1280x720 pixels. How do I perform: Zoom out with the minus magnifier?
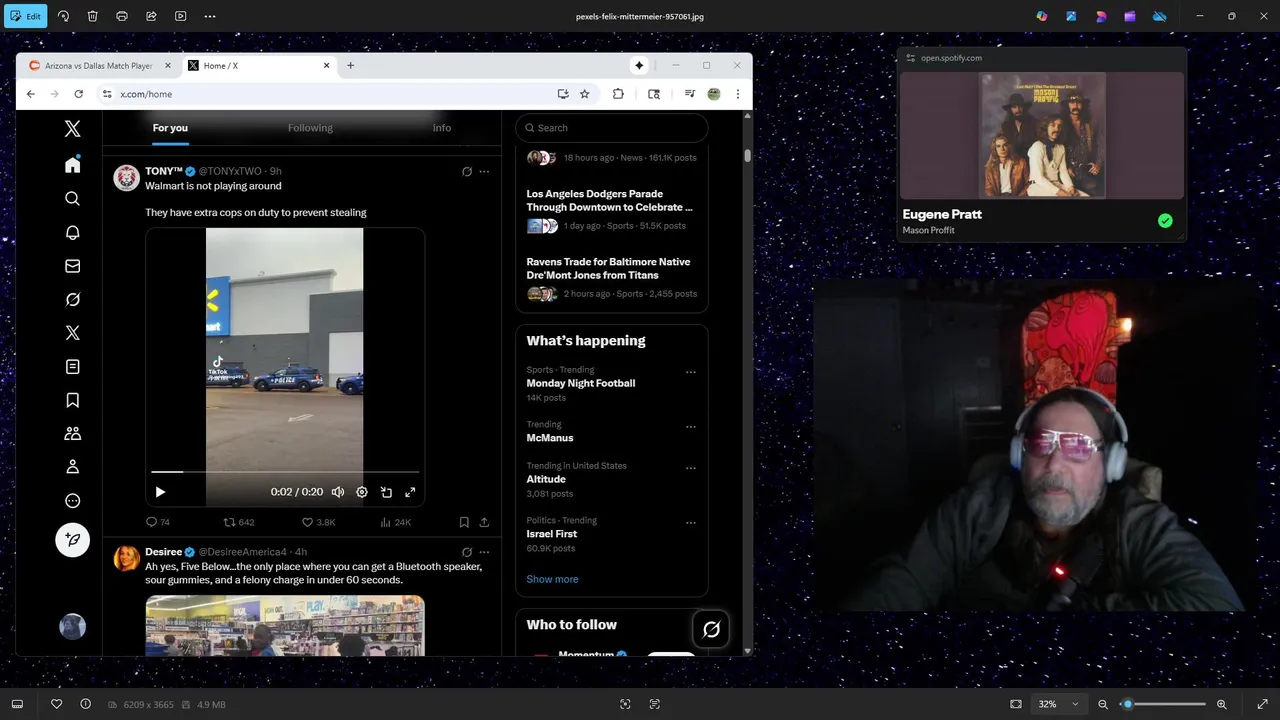1103,704
